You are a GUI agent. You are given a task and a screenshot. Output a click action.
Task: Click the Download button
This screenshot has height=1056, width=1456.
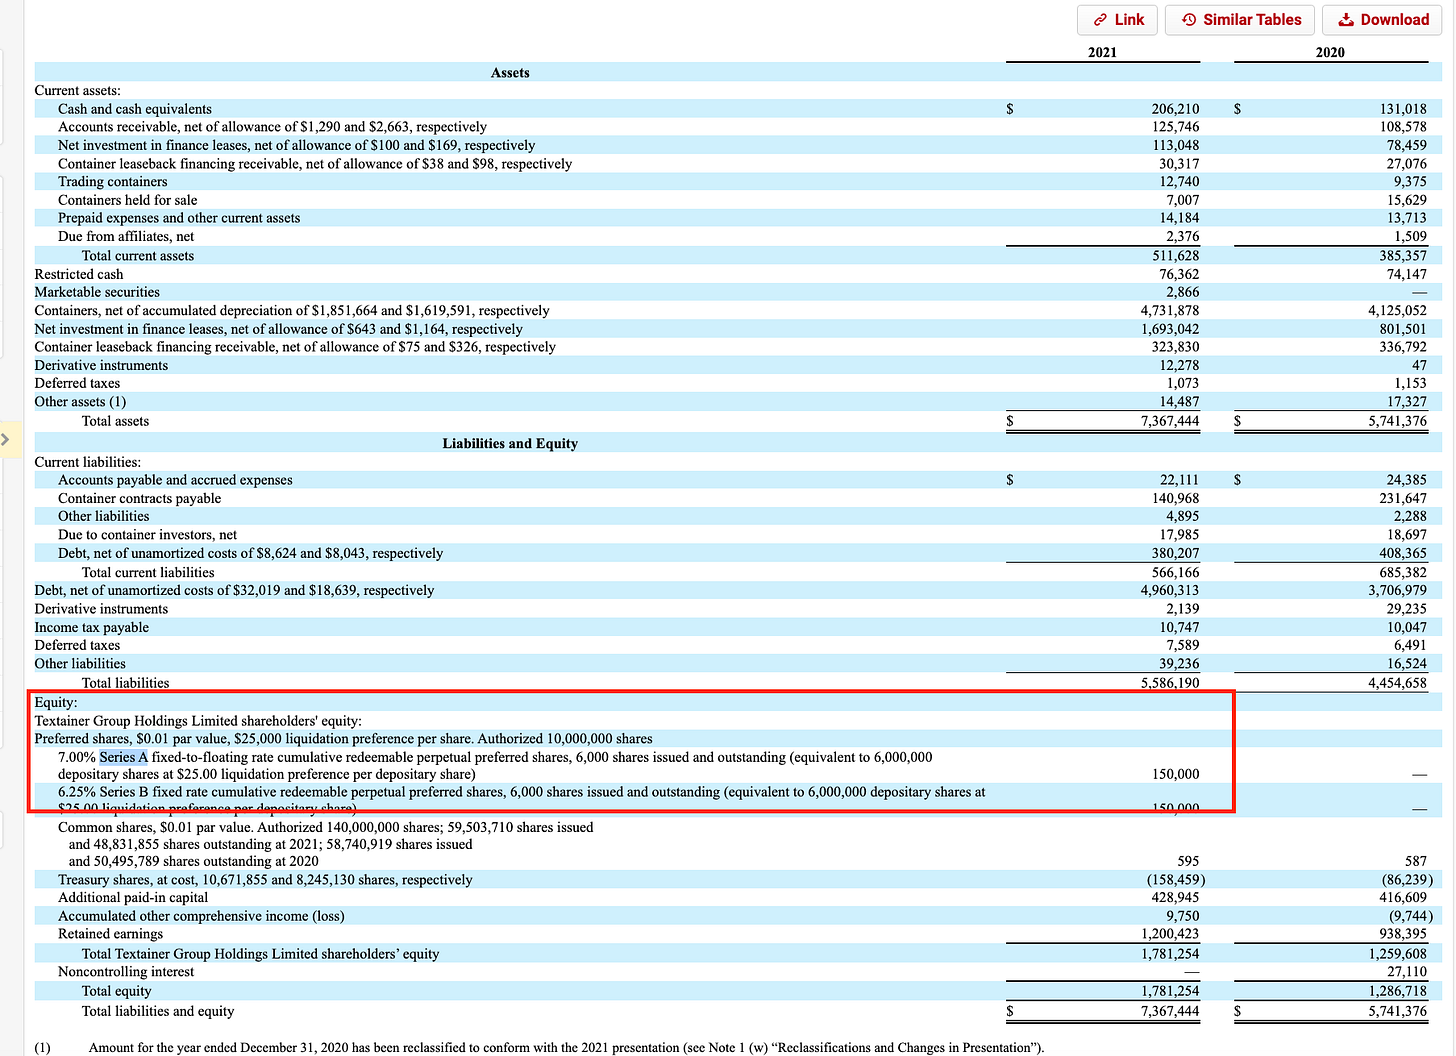[1383, 20]
